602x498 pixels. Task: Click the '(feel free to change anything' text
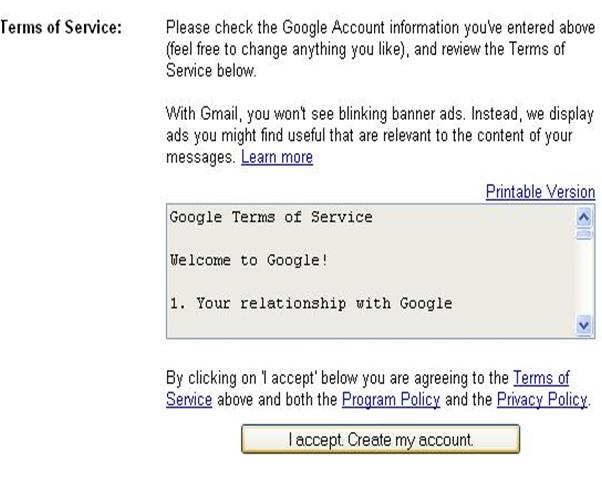[x=300, y=49]
